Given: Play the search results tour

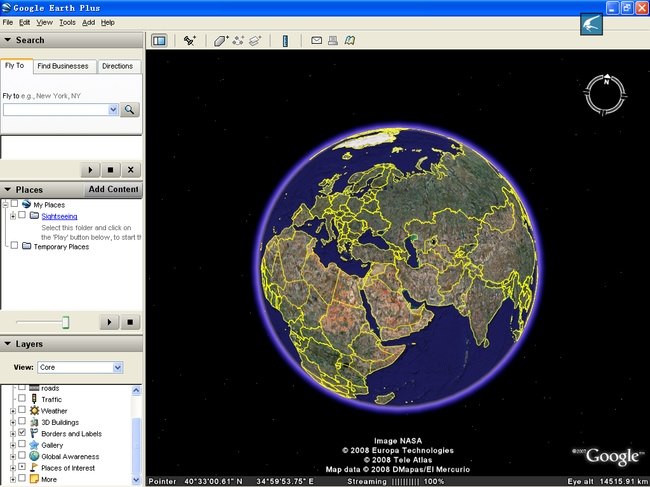Looking at the screenshot, I should tap(90, 170).
